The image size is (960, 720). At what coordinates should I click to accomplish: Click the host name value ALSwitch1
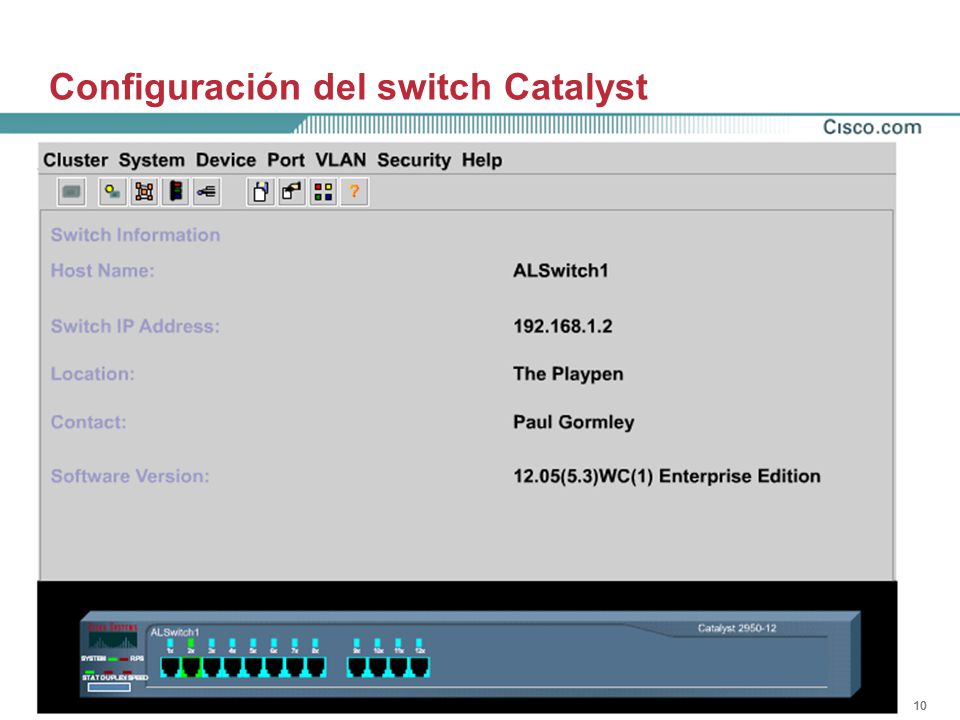[561, 270]
